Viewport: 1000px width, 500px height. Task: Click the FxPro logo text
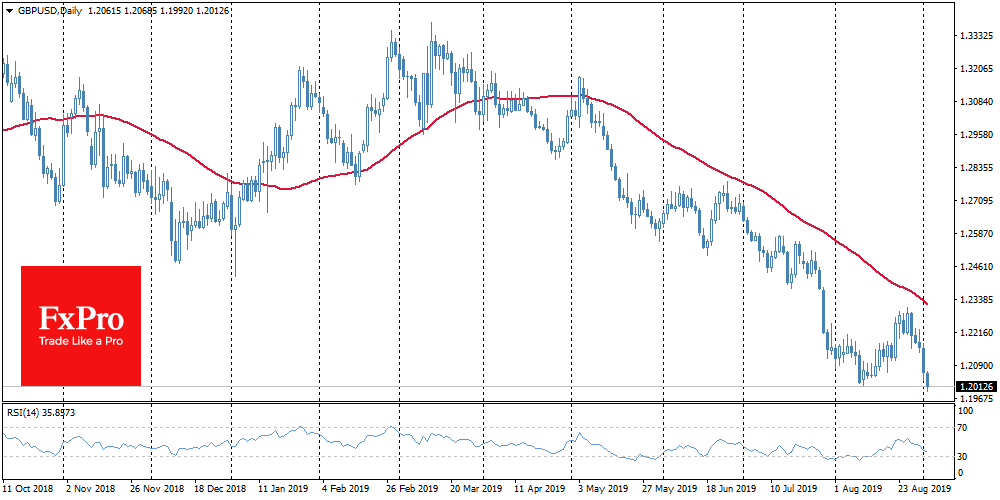point(81,320)
